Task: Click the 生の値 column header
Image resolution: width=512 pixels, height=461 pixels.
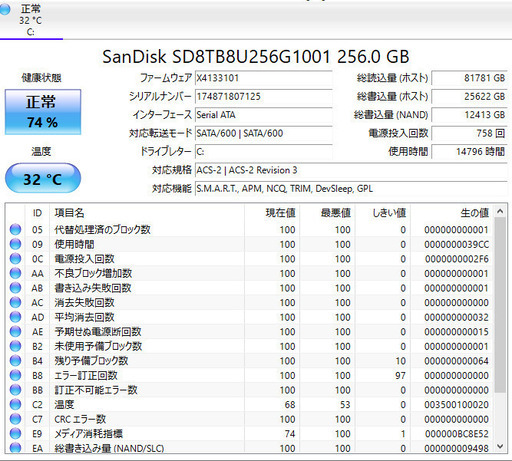Action: 452,213
